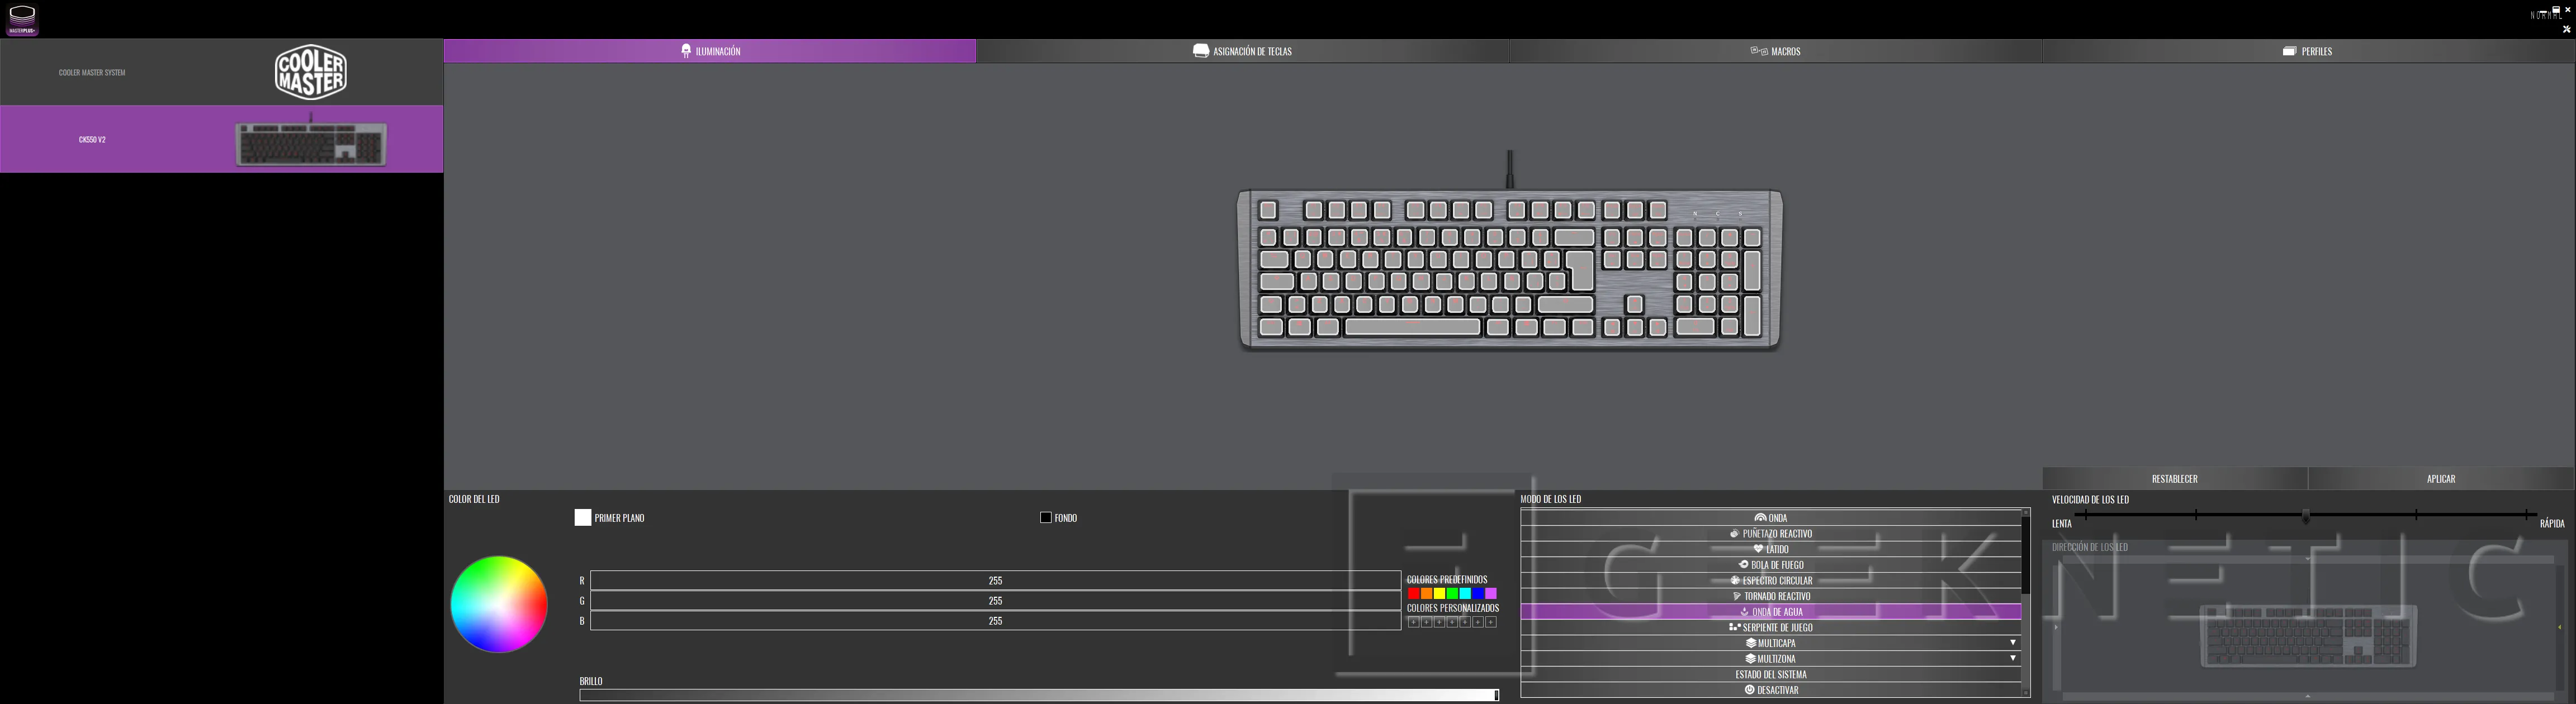Pick the cyan predefined color
The width and height of the screenshot is (2576, 704).
[1465, 593]
